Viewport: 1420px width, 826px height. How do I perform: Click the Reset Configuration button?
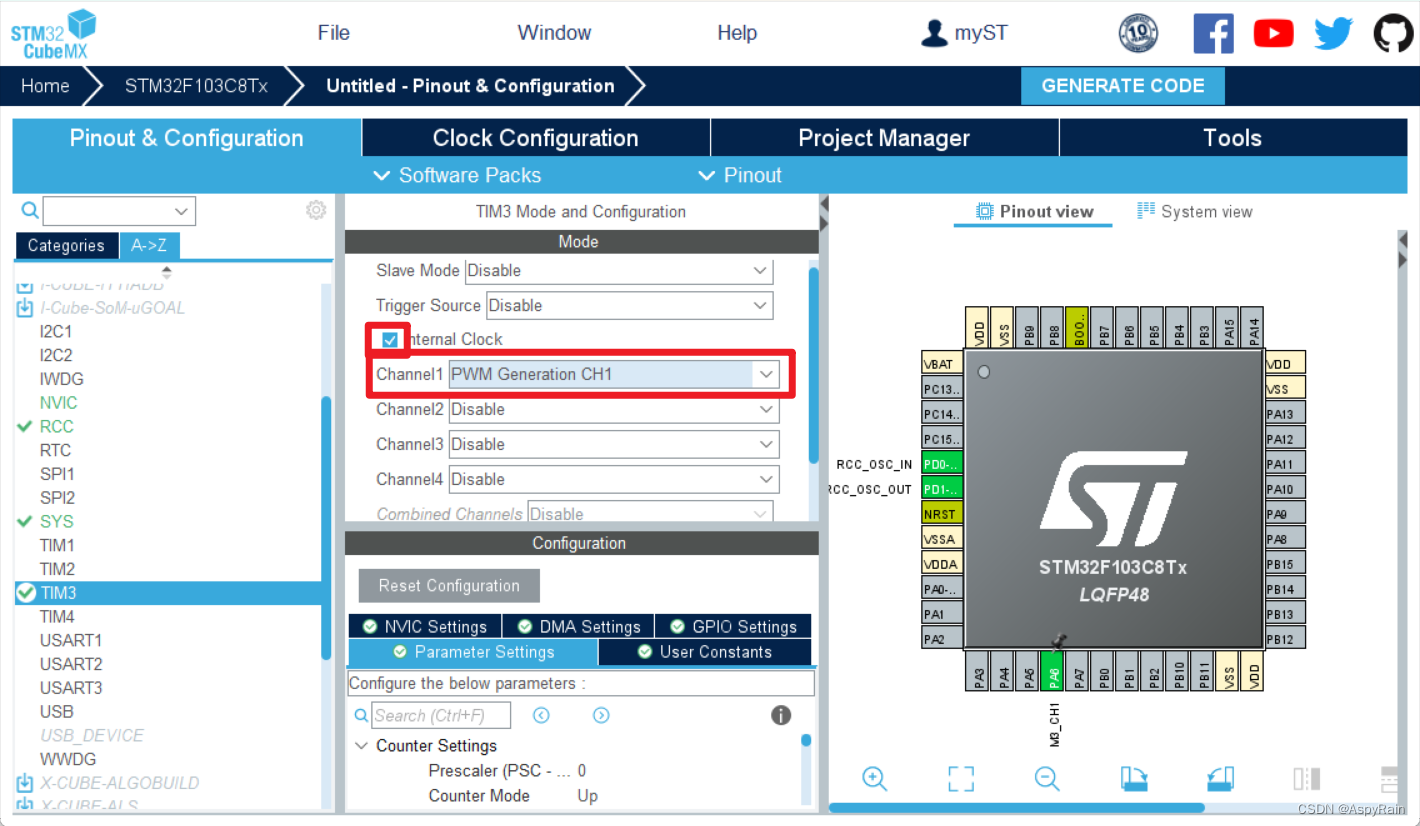point(449,586)
